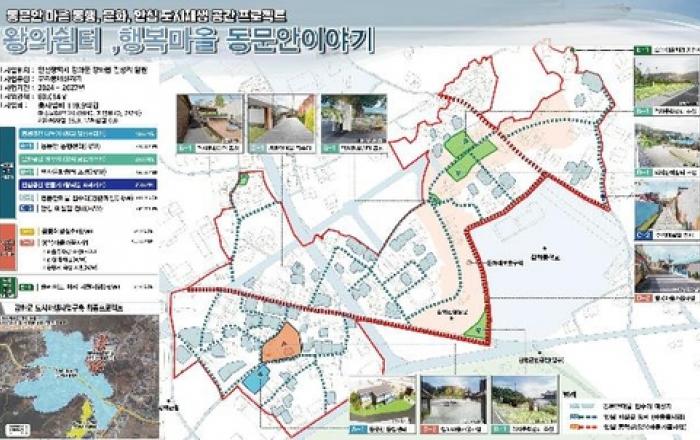Click the blue building block below orange zone
The height and width of the screenshot is (440, 700).
pos(256,377)
